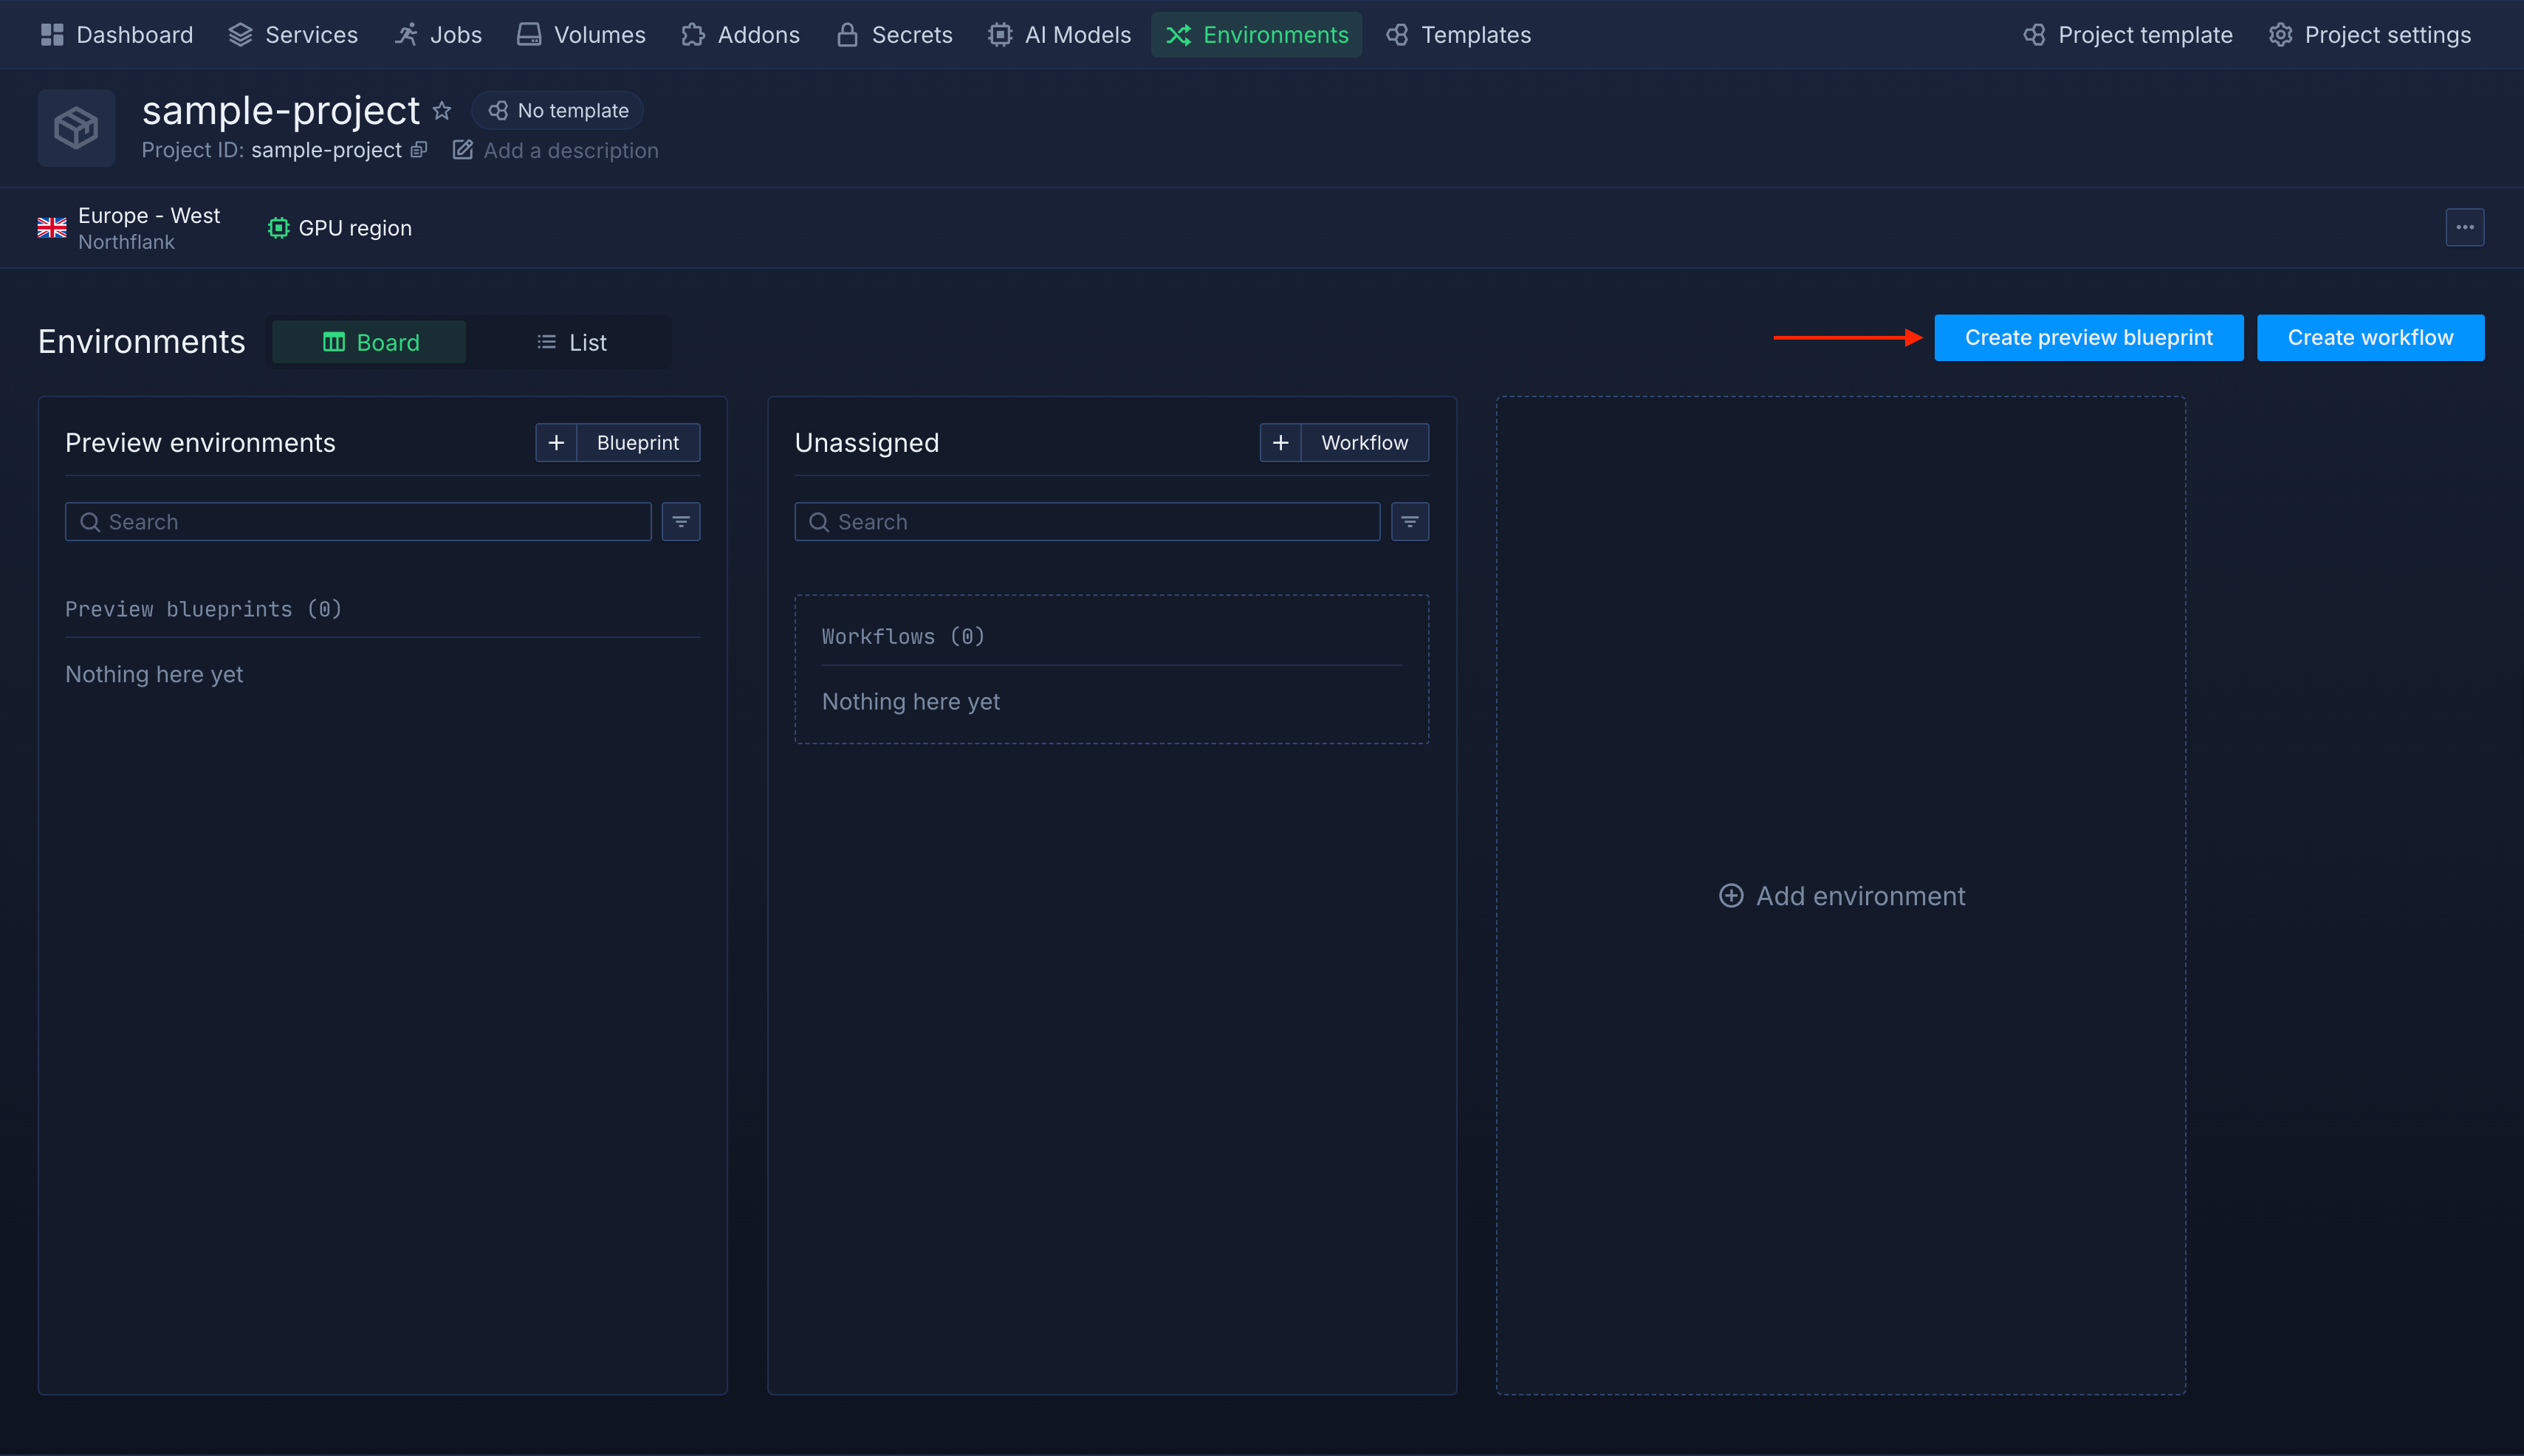
Task: Open the Secrets padlock icon
Action: tap(846, 34)
